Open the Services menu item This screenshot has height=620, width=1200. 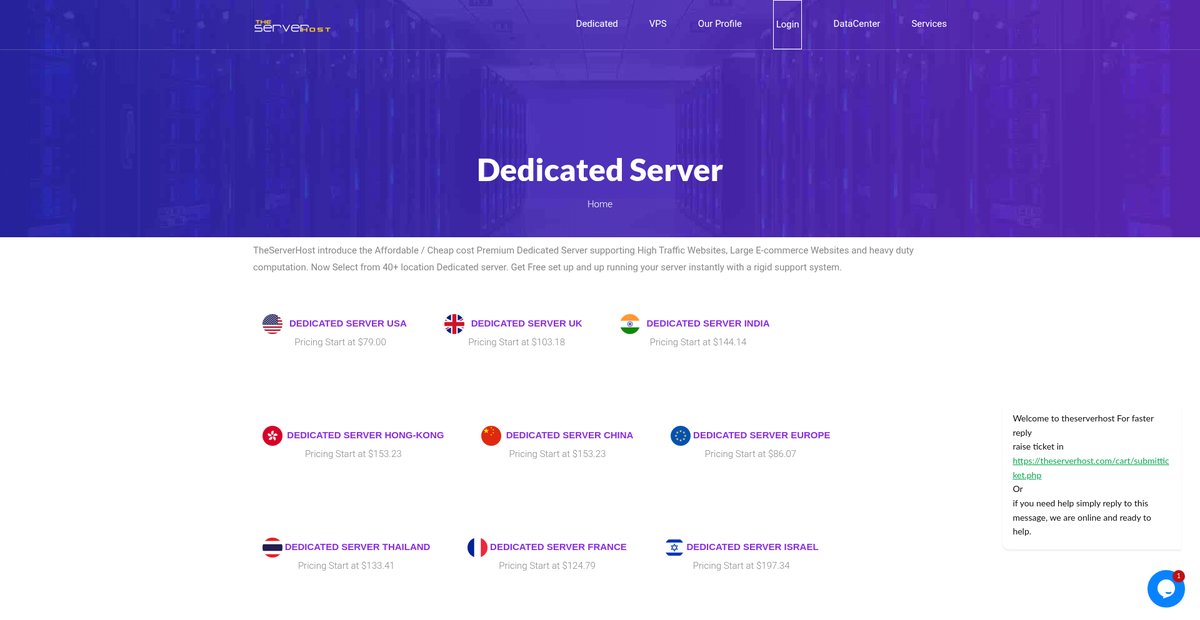[x=929, y=24]
